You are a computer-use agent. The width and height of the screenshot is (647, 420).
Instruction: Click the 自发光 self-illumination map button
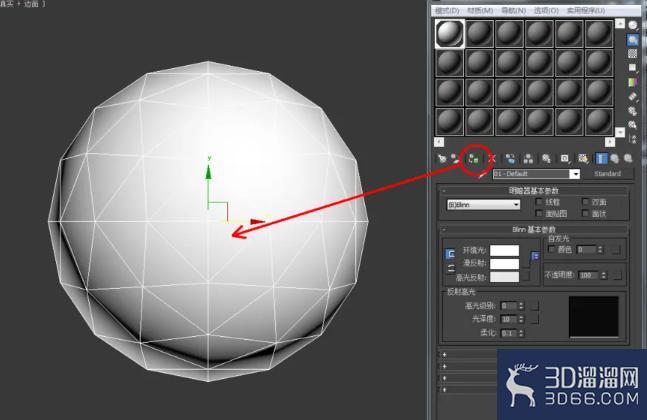tap(616, 250)
